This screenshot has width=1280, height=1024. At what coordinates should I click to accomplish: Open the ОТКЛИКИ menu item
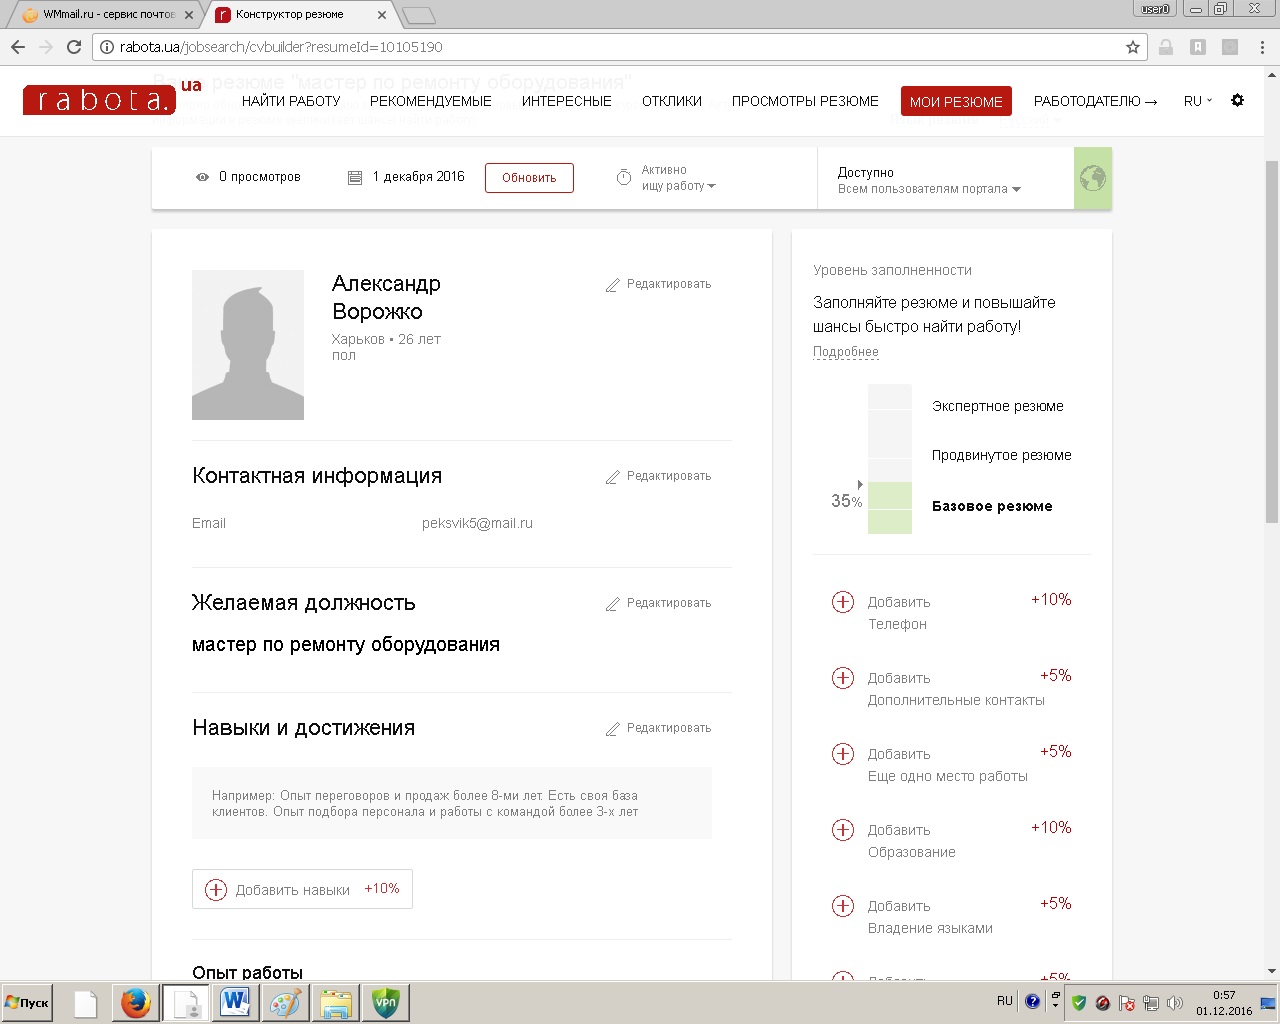click(x=672, y=101)
